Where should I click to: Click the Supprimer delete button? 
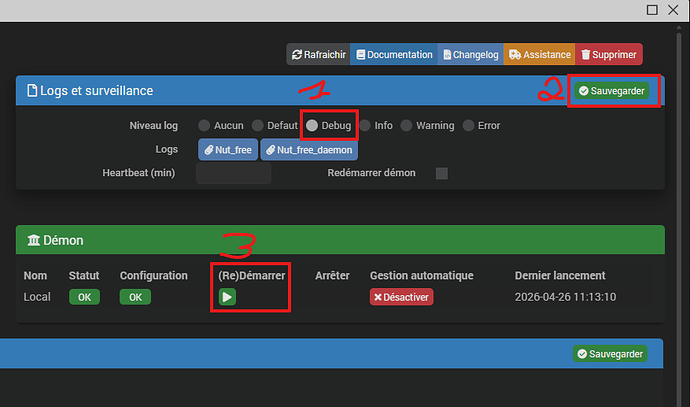coord(609,55)
